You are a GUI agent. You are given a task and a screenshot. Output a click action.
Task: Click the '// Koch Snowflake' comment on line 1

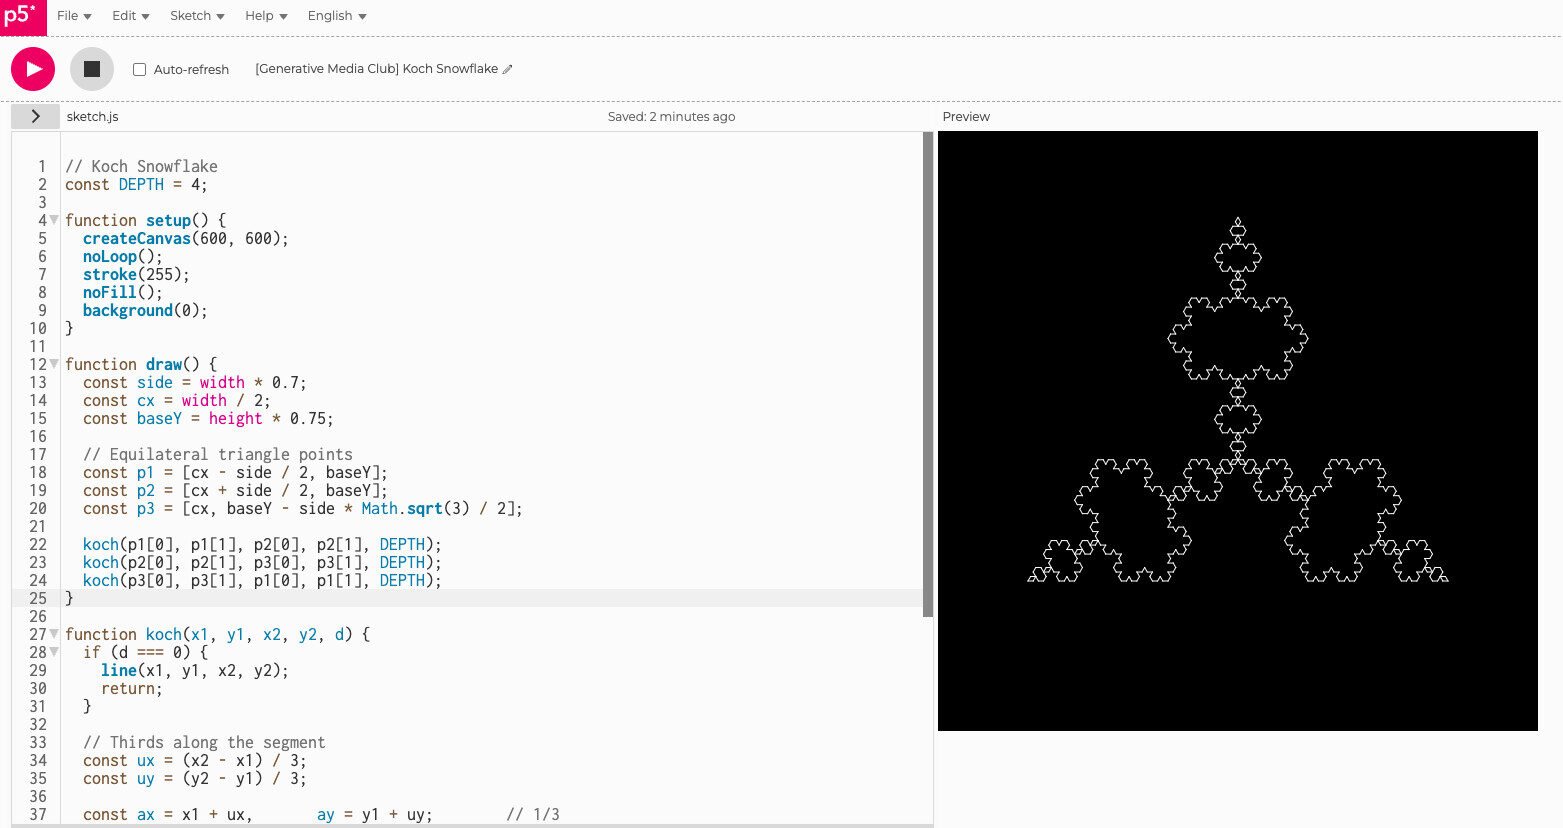pyautogui.click(x=141, y=166)
